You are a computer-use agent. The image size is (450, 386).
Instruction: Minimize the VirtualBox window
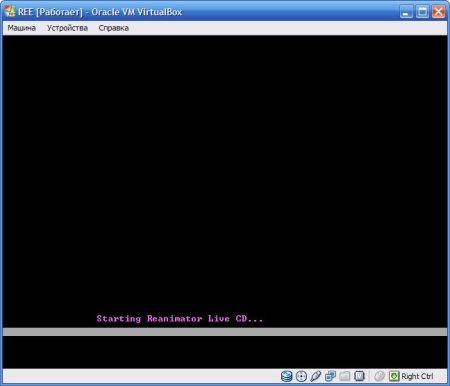(406, 12)
